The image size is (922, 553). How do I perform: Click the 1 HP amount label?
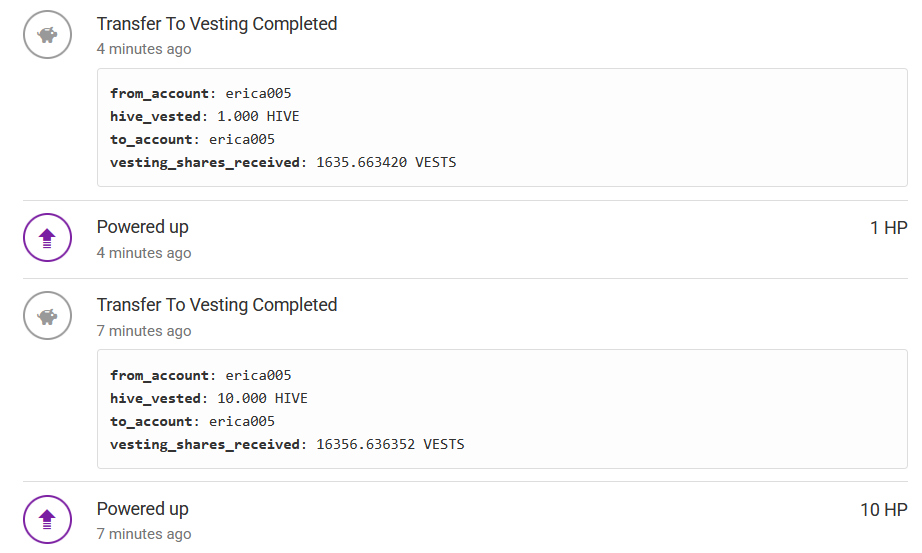[888, 228]
